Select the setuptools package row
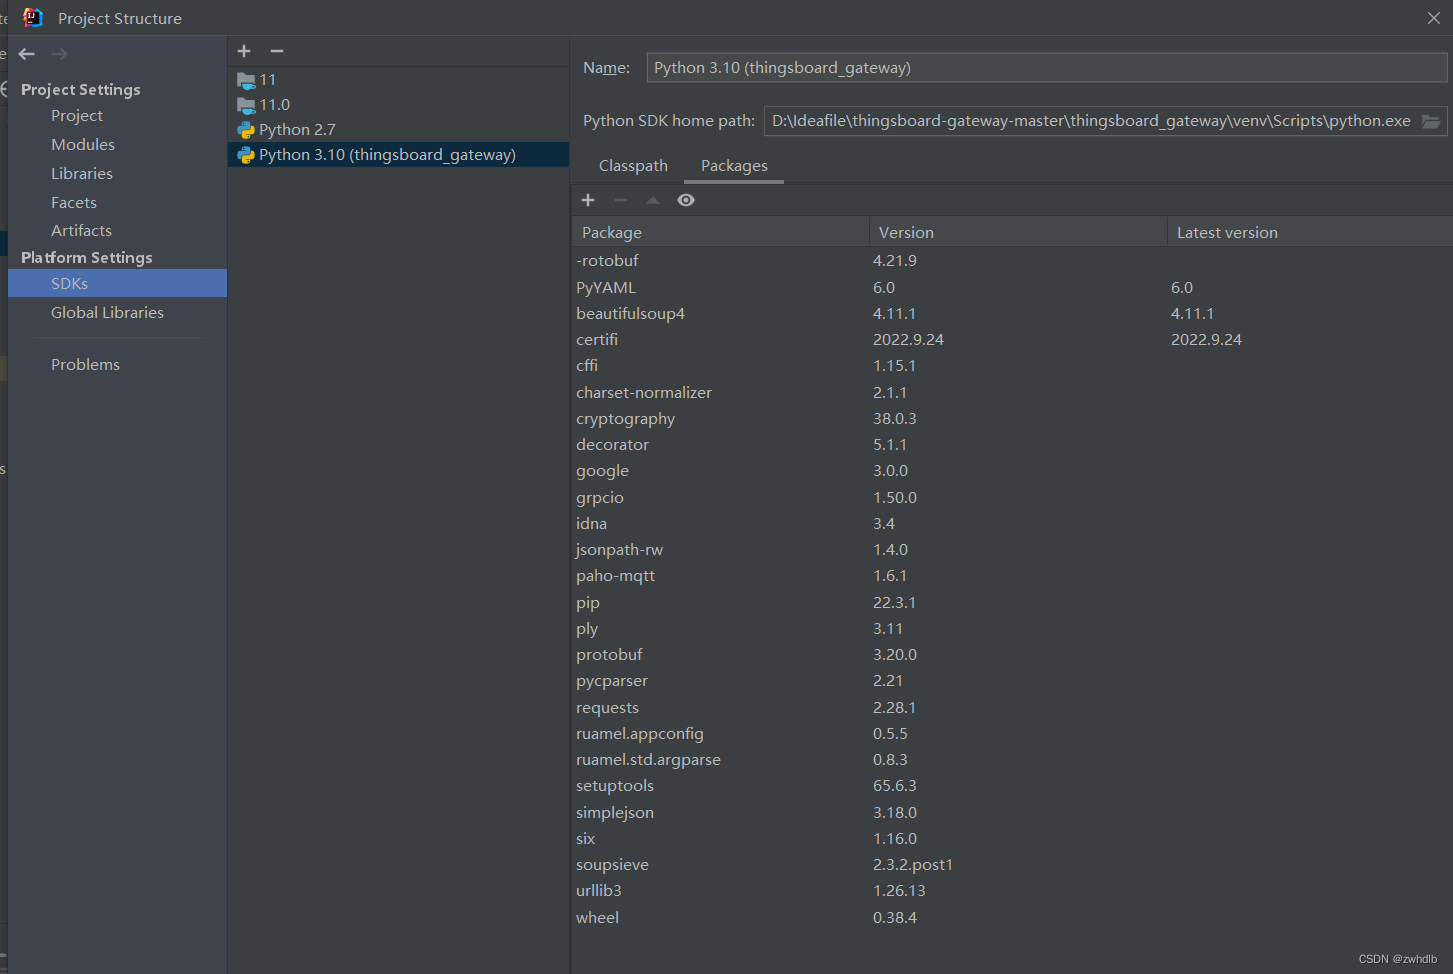The width and height of the screenshot is (1453, 974). [1012, 786]
